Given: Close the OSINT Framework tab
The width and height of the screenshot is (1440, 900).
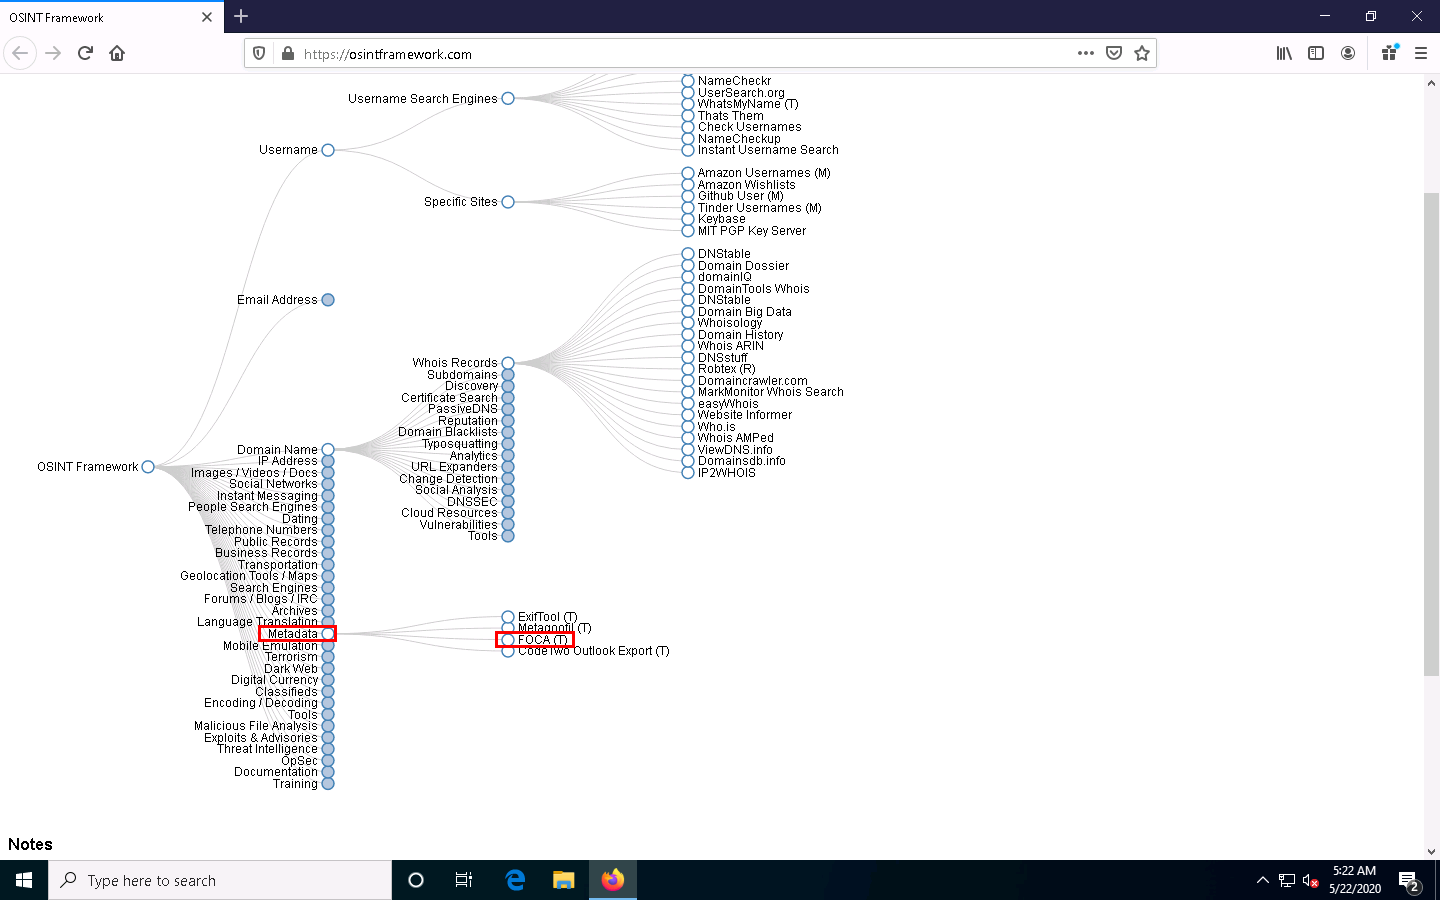Looking at the screenshot, I should (x=207, y=17).
